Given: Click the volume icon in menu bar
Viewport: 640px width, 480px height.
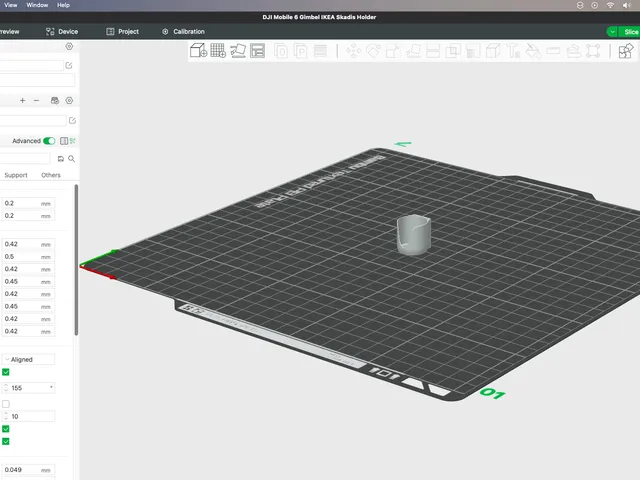Looking at the screenshot, I should [x=627, y=5].
